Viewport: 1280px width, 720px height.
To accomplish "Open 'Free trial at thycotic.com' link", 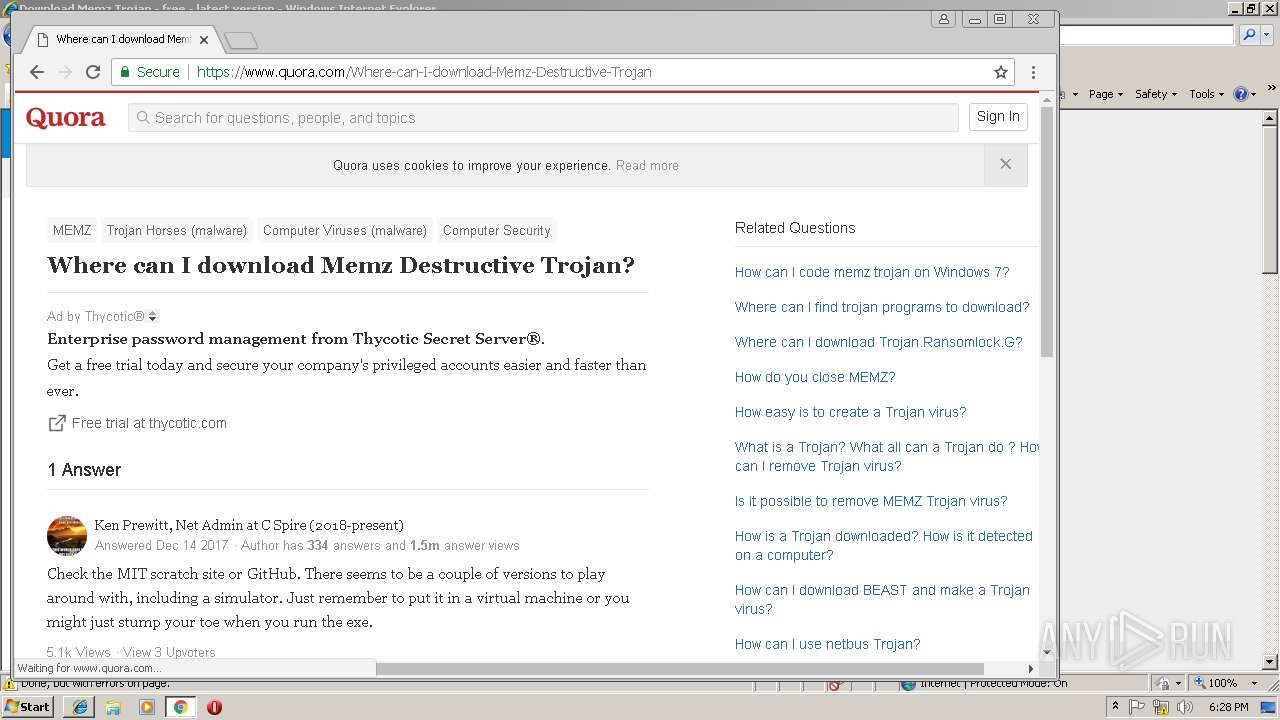I will click(149, 423).
